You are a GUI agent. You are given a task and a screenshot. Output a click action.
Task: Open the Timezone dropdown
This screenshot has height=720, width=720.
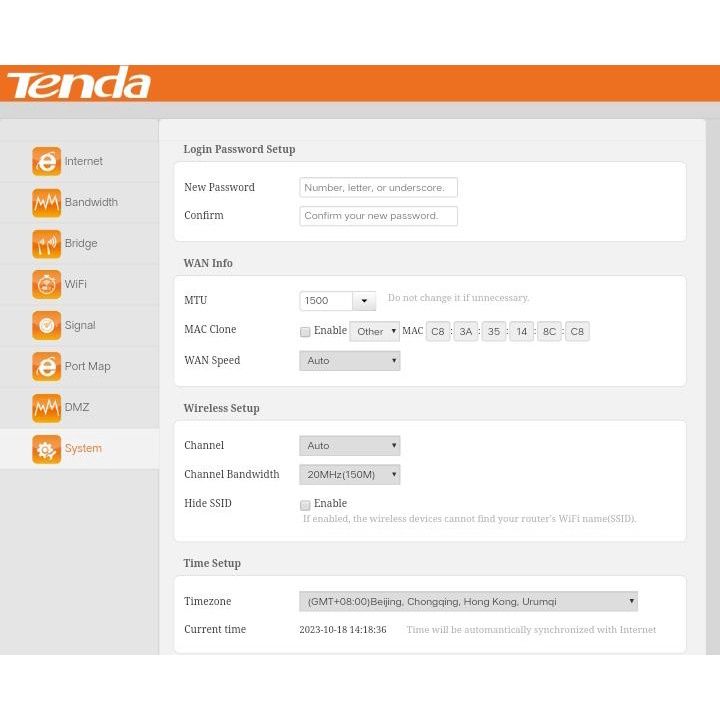pos(468,602)
